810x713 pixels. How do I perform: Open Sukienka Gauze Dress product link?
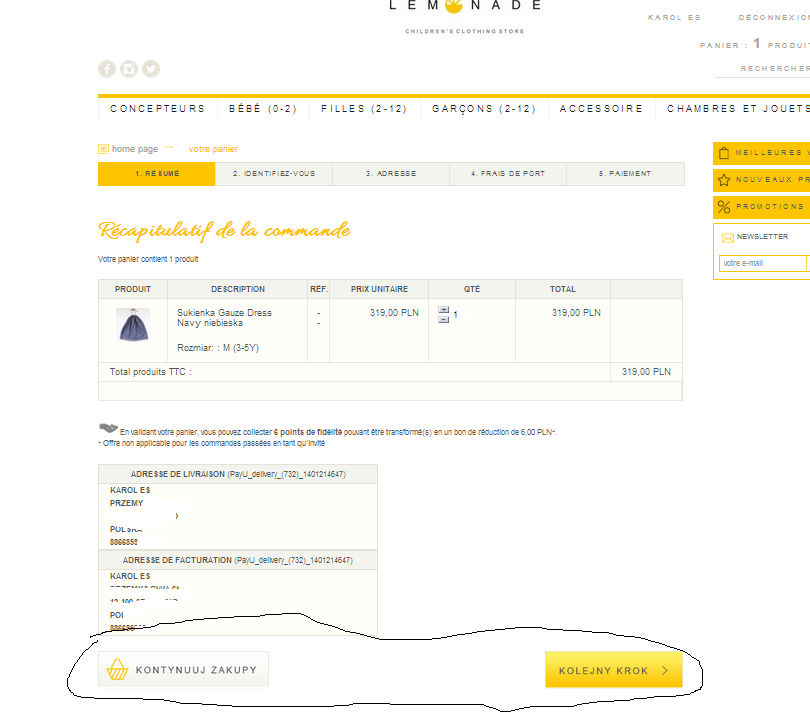tap(224, 318)
